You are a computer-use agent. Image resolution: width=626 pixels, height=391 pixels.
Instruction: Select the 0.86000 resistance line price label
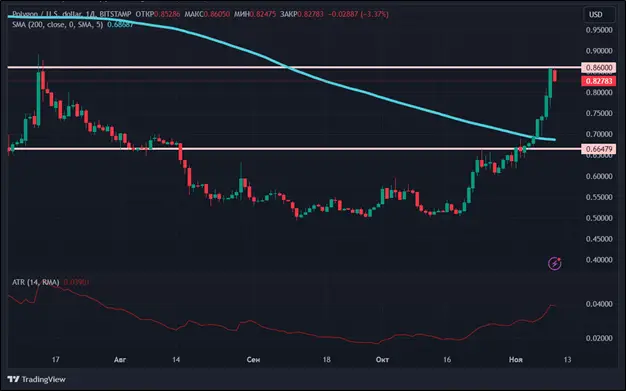point(598,67)
